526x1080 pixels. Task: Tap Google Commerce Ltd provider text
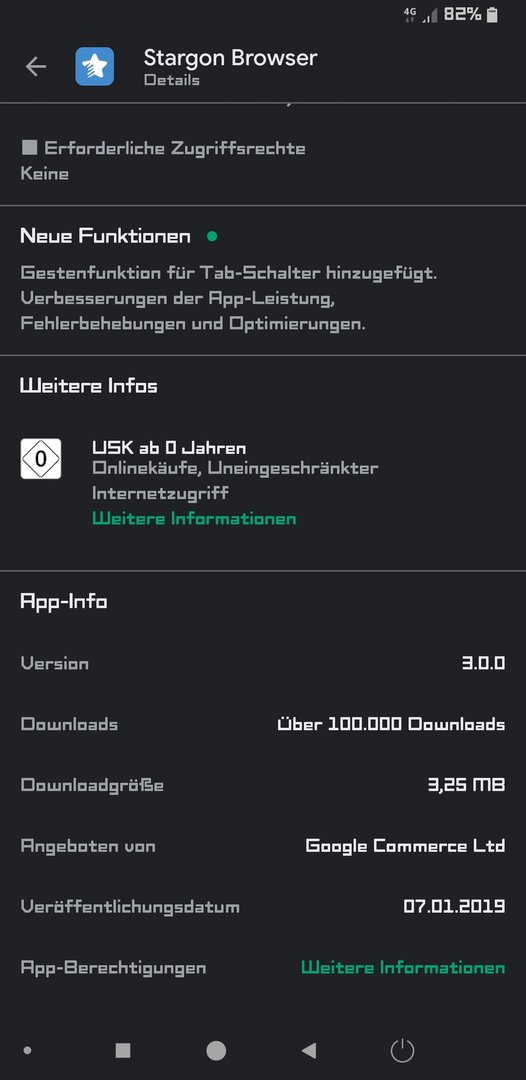(405, 846)
